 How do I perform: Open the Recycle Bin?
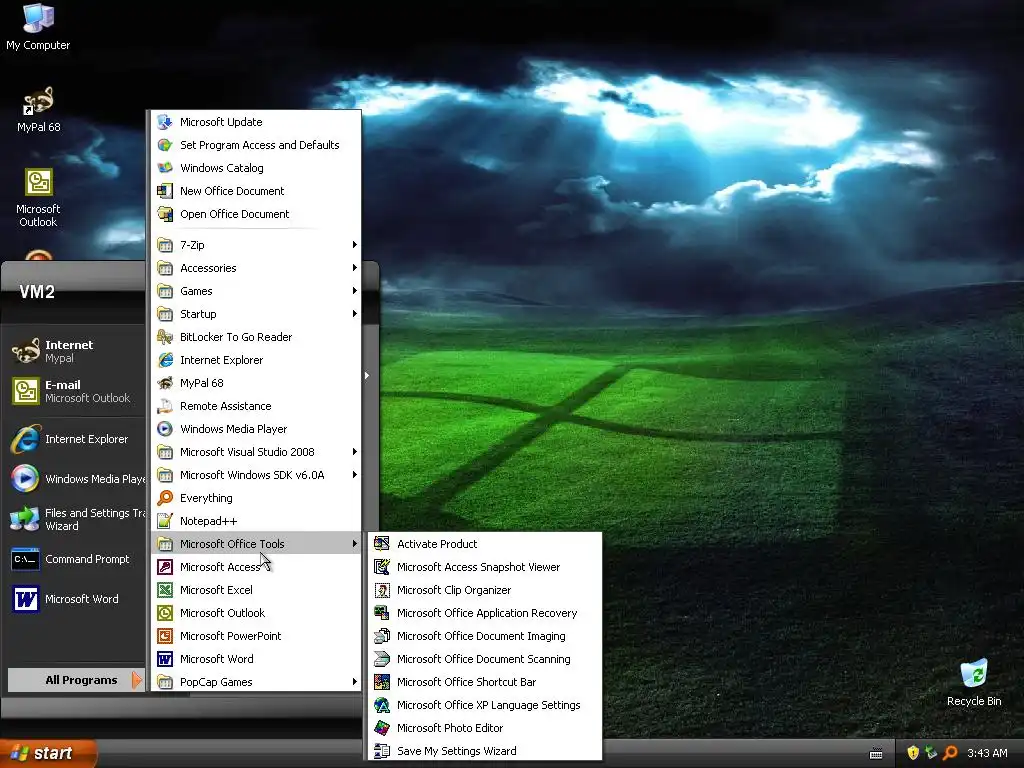(974, 682)
